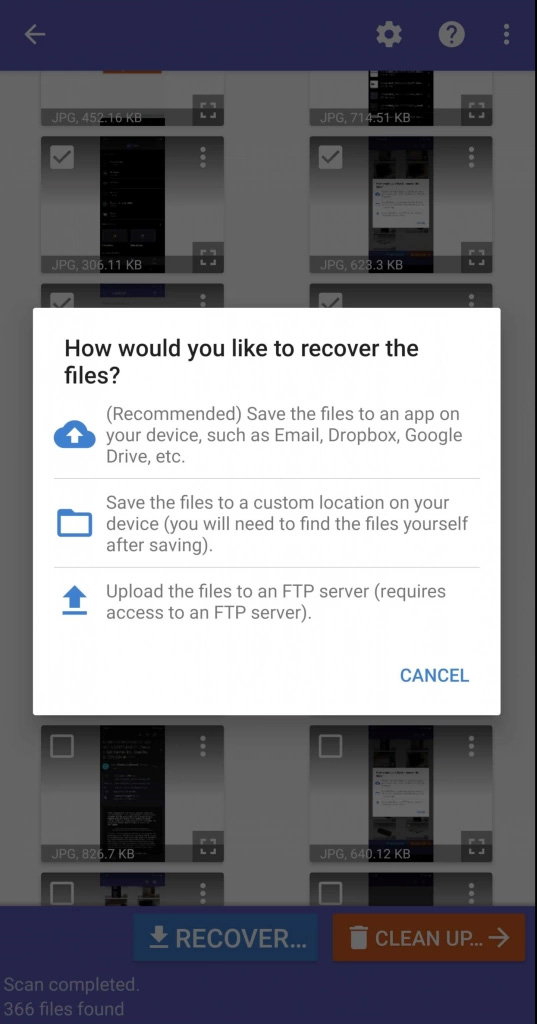This screenshot has height=1024, width=537.
Task: Open options menu for 306.11 KB image
Action: [203, 157]
